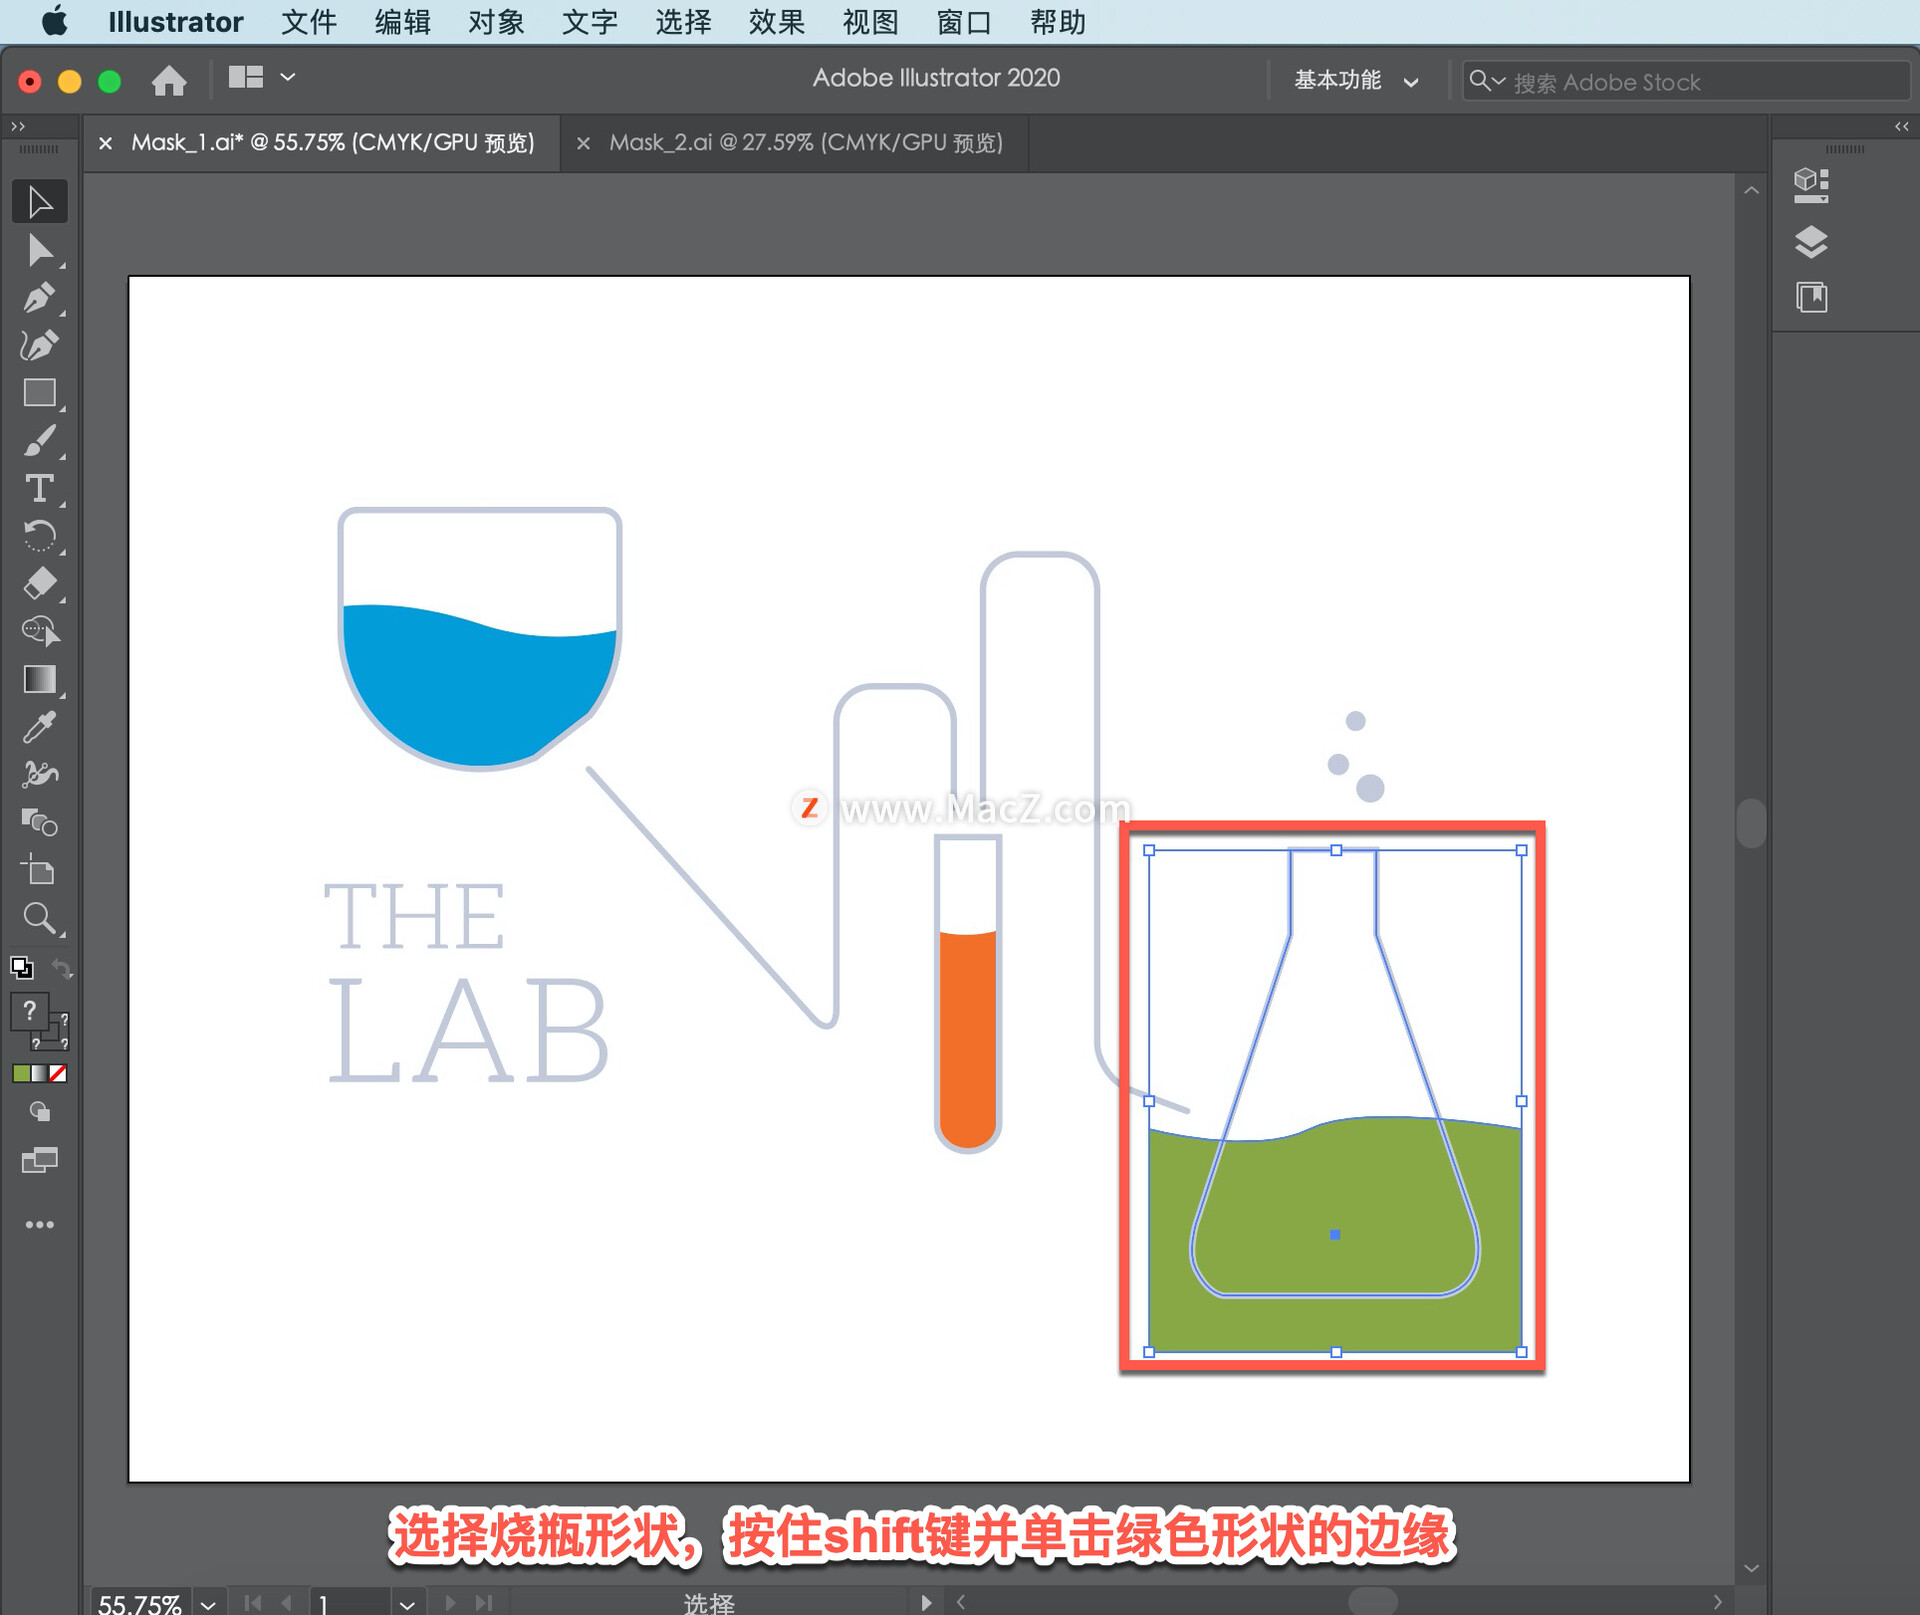
Task: Select the Selection tool arrow
Action: tap(40, 202)
